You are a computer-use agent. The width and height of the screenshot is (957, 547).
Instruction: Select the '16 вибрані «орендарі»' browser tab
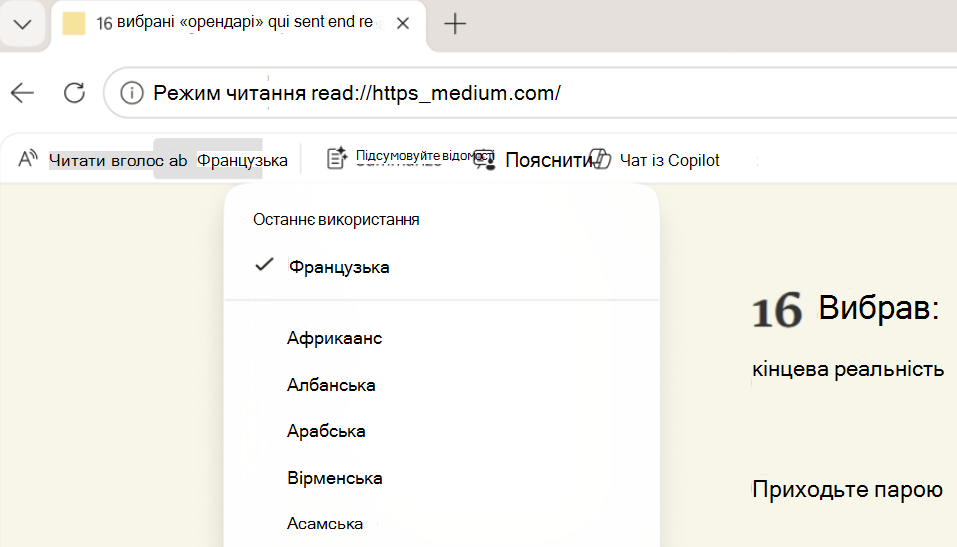pos(238,24)
